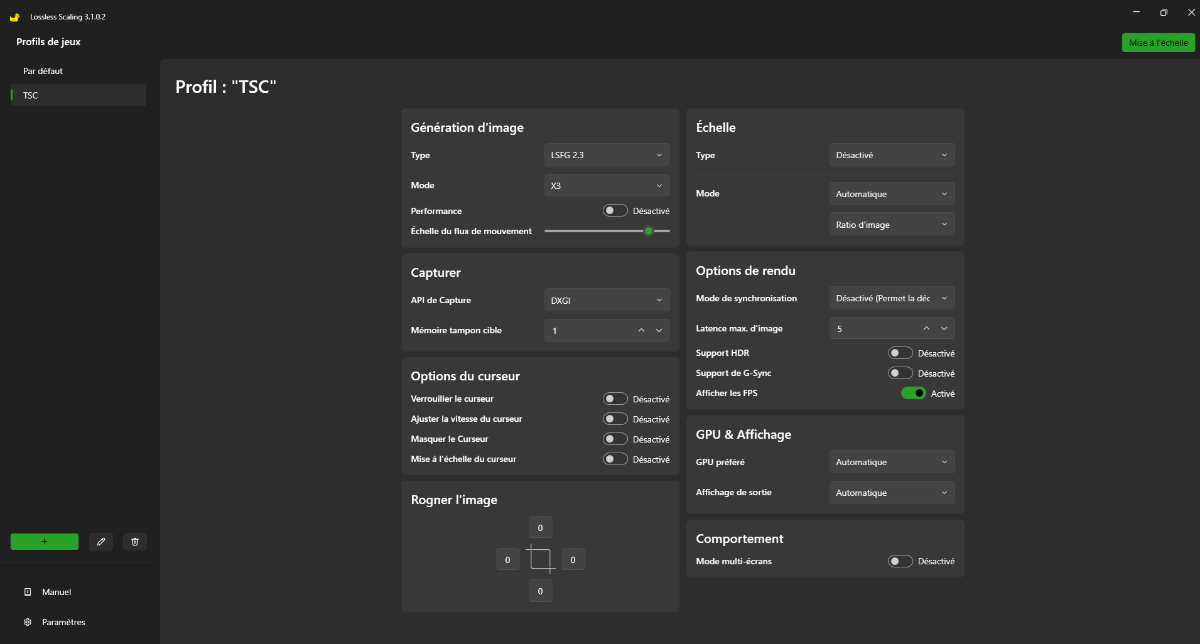Toggle Performance mode switch
1200x644 pixels.
(x=616, y=211)
